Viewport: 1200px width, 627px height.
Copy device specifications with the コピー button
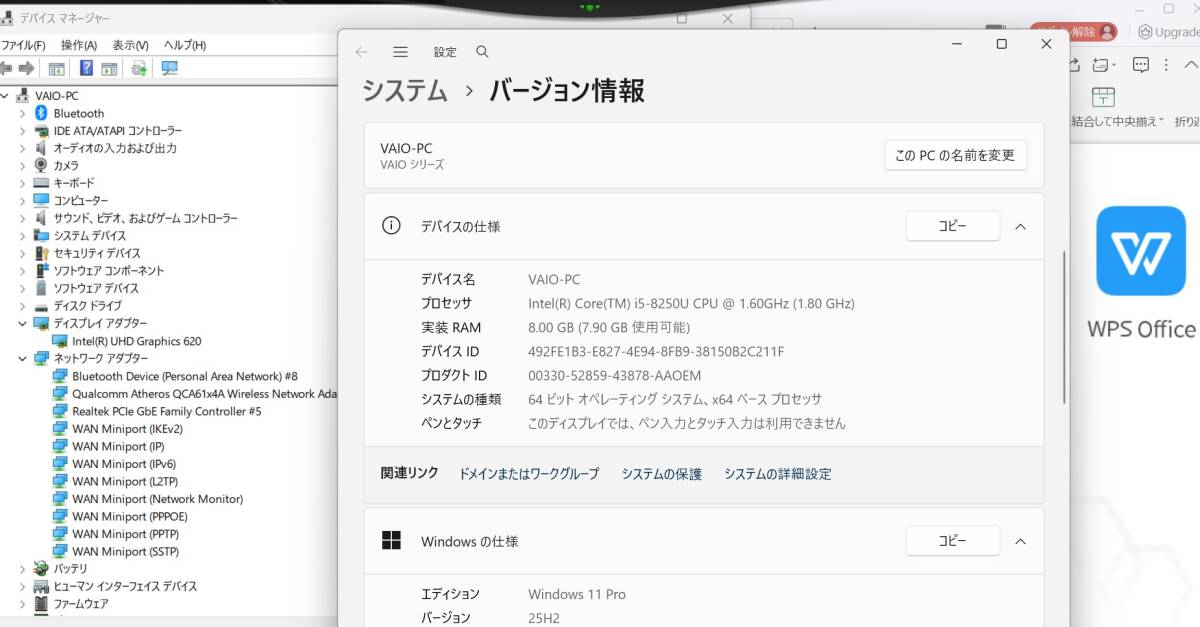[x=952, y=226]
